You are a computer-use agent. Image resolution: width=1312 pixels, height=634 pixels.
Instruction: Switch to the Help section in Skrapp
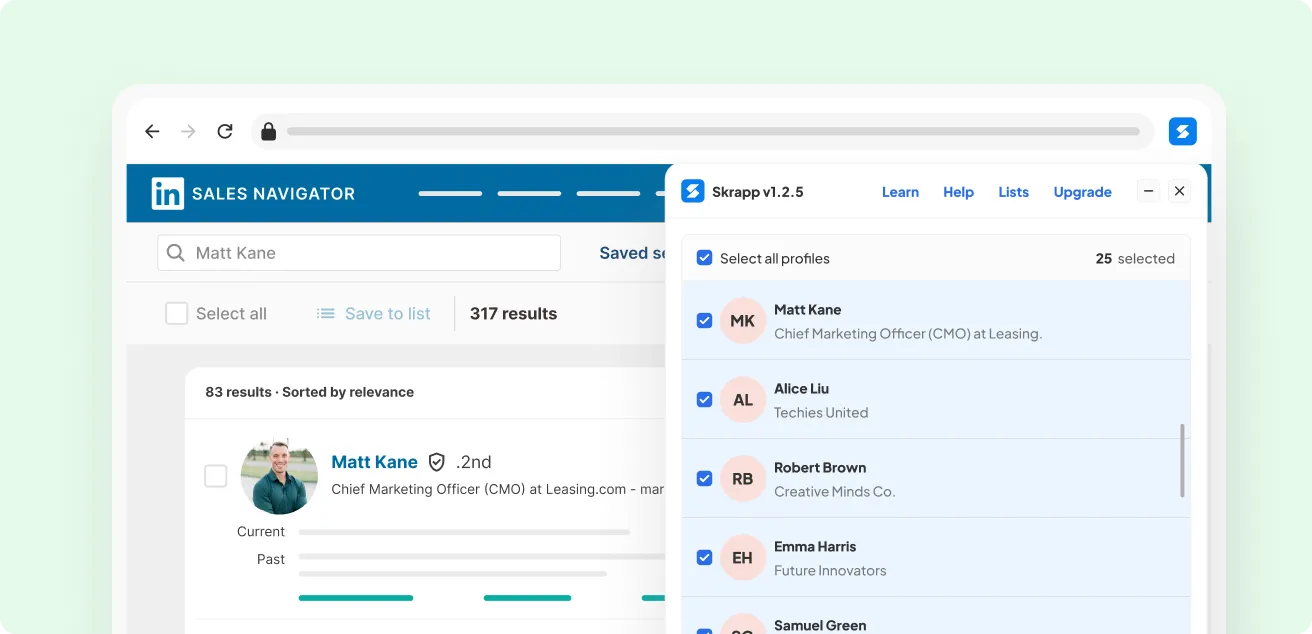(958, 191)
